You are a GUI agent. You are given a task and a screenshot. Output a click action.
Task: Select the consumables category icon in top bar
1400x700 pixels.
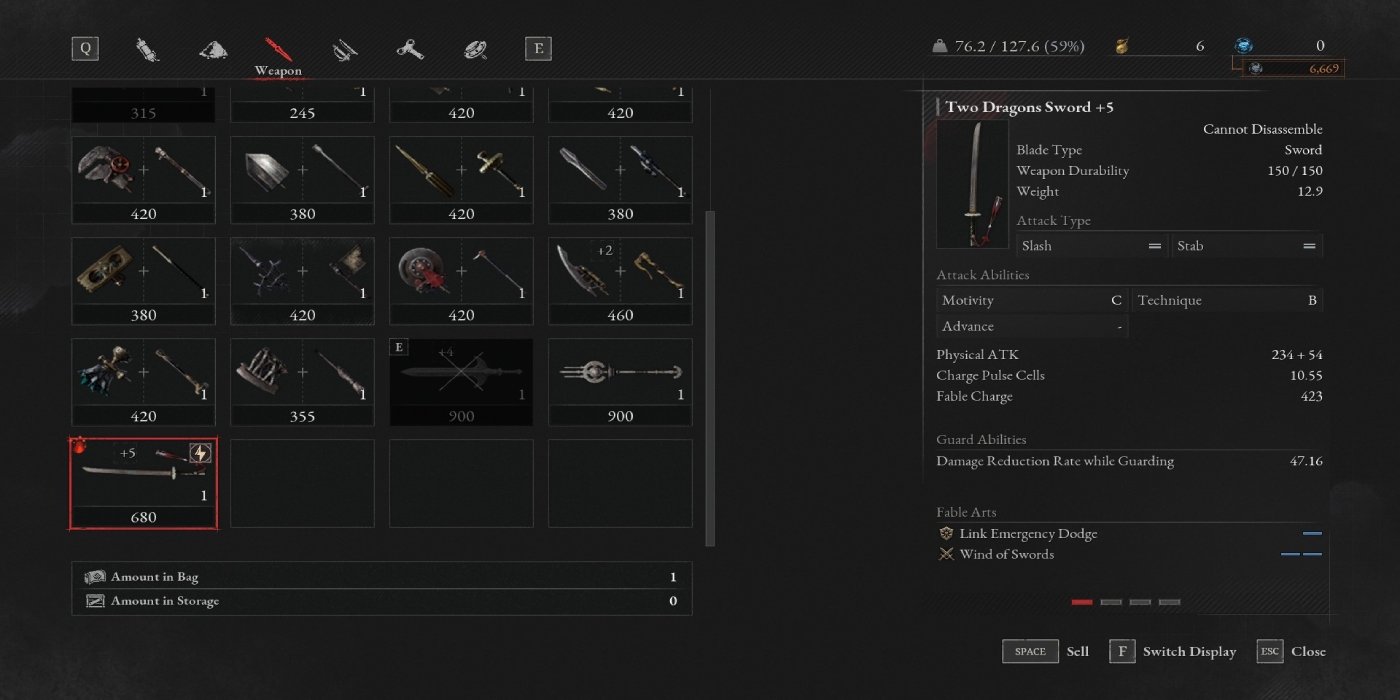147,49
